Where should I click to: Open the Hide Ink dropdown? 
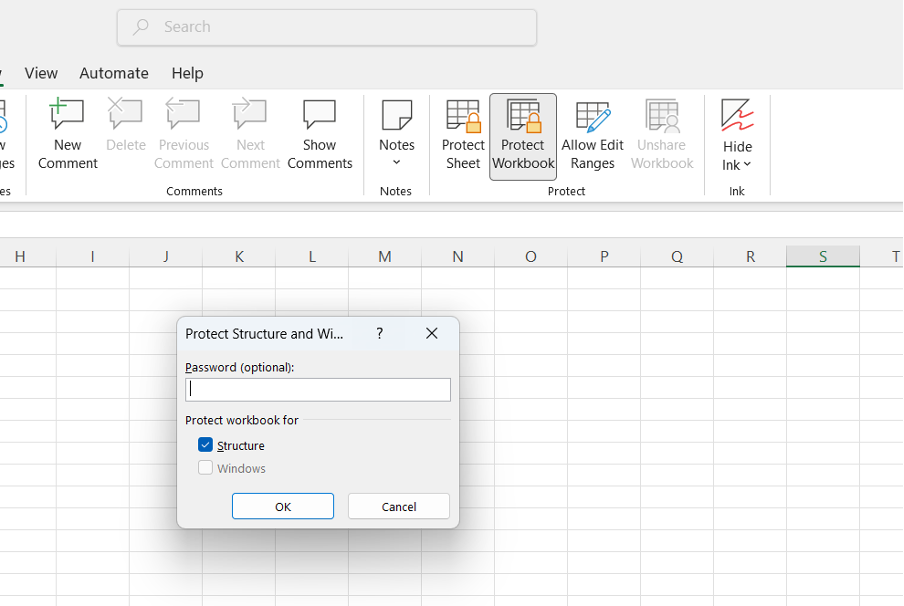737,164
